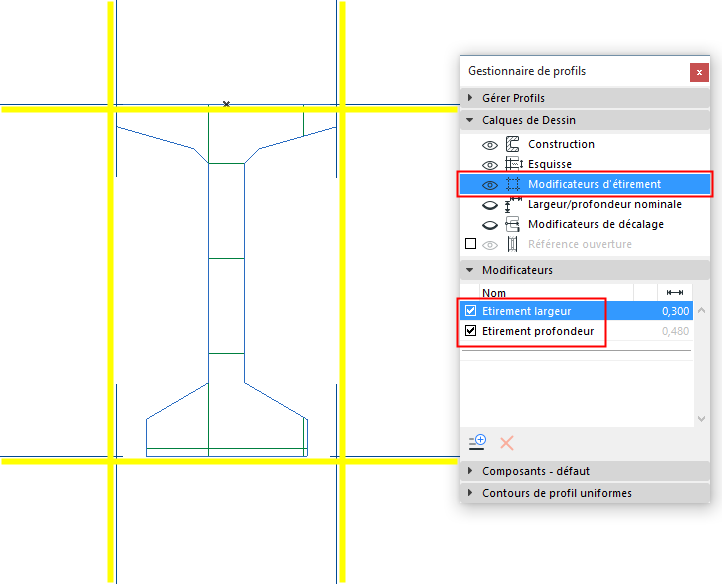Click the Largeur/profondeur nominale layer icon
Image resolution: width=722 pixels, height=584 pixels.
tap(513, 204)
